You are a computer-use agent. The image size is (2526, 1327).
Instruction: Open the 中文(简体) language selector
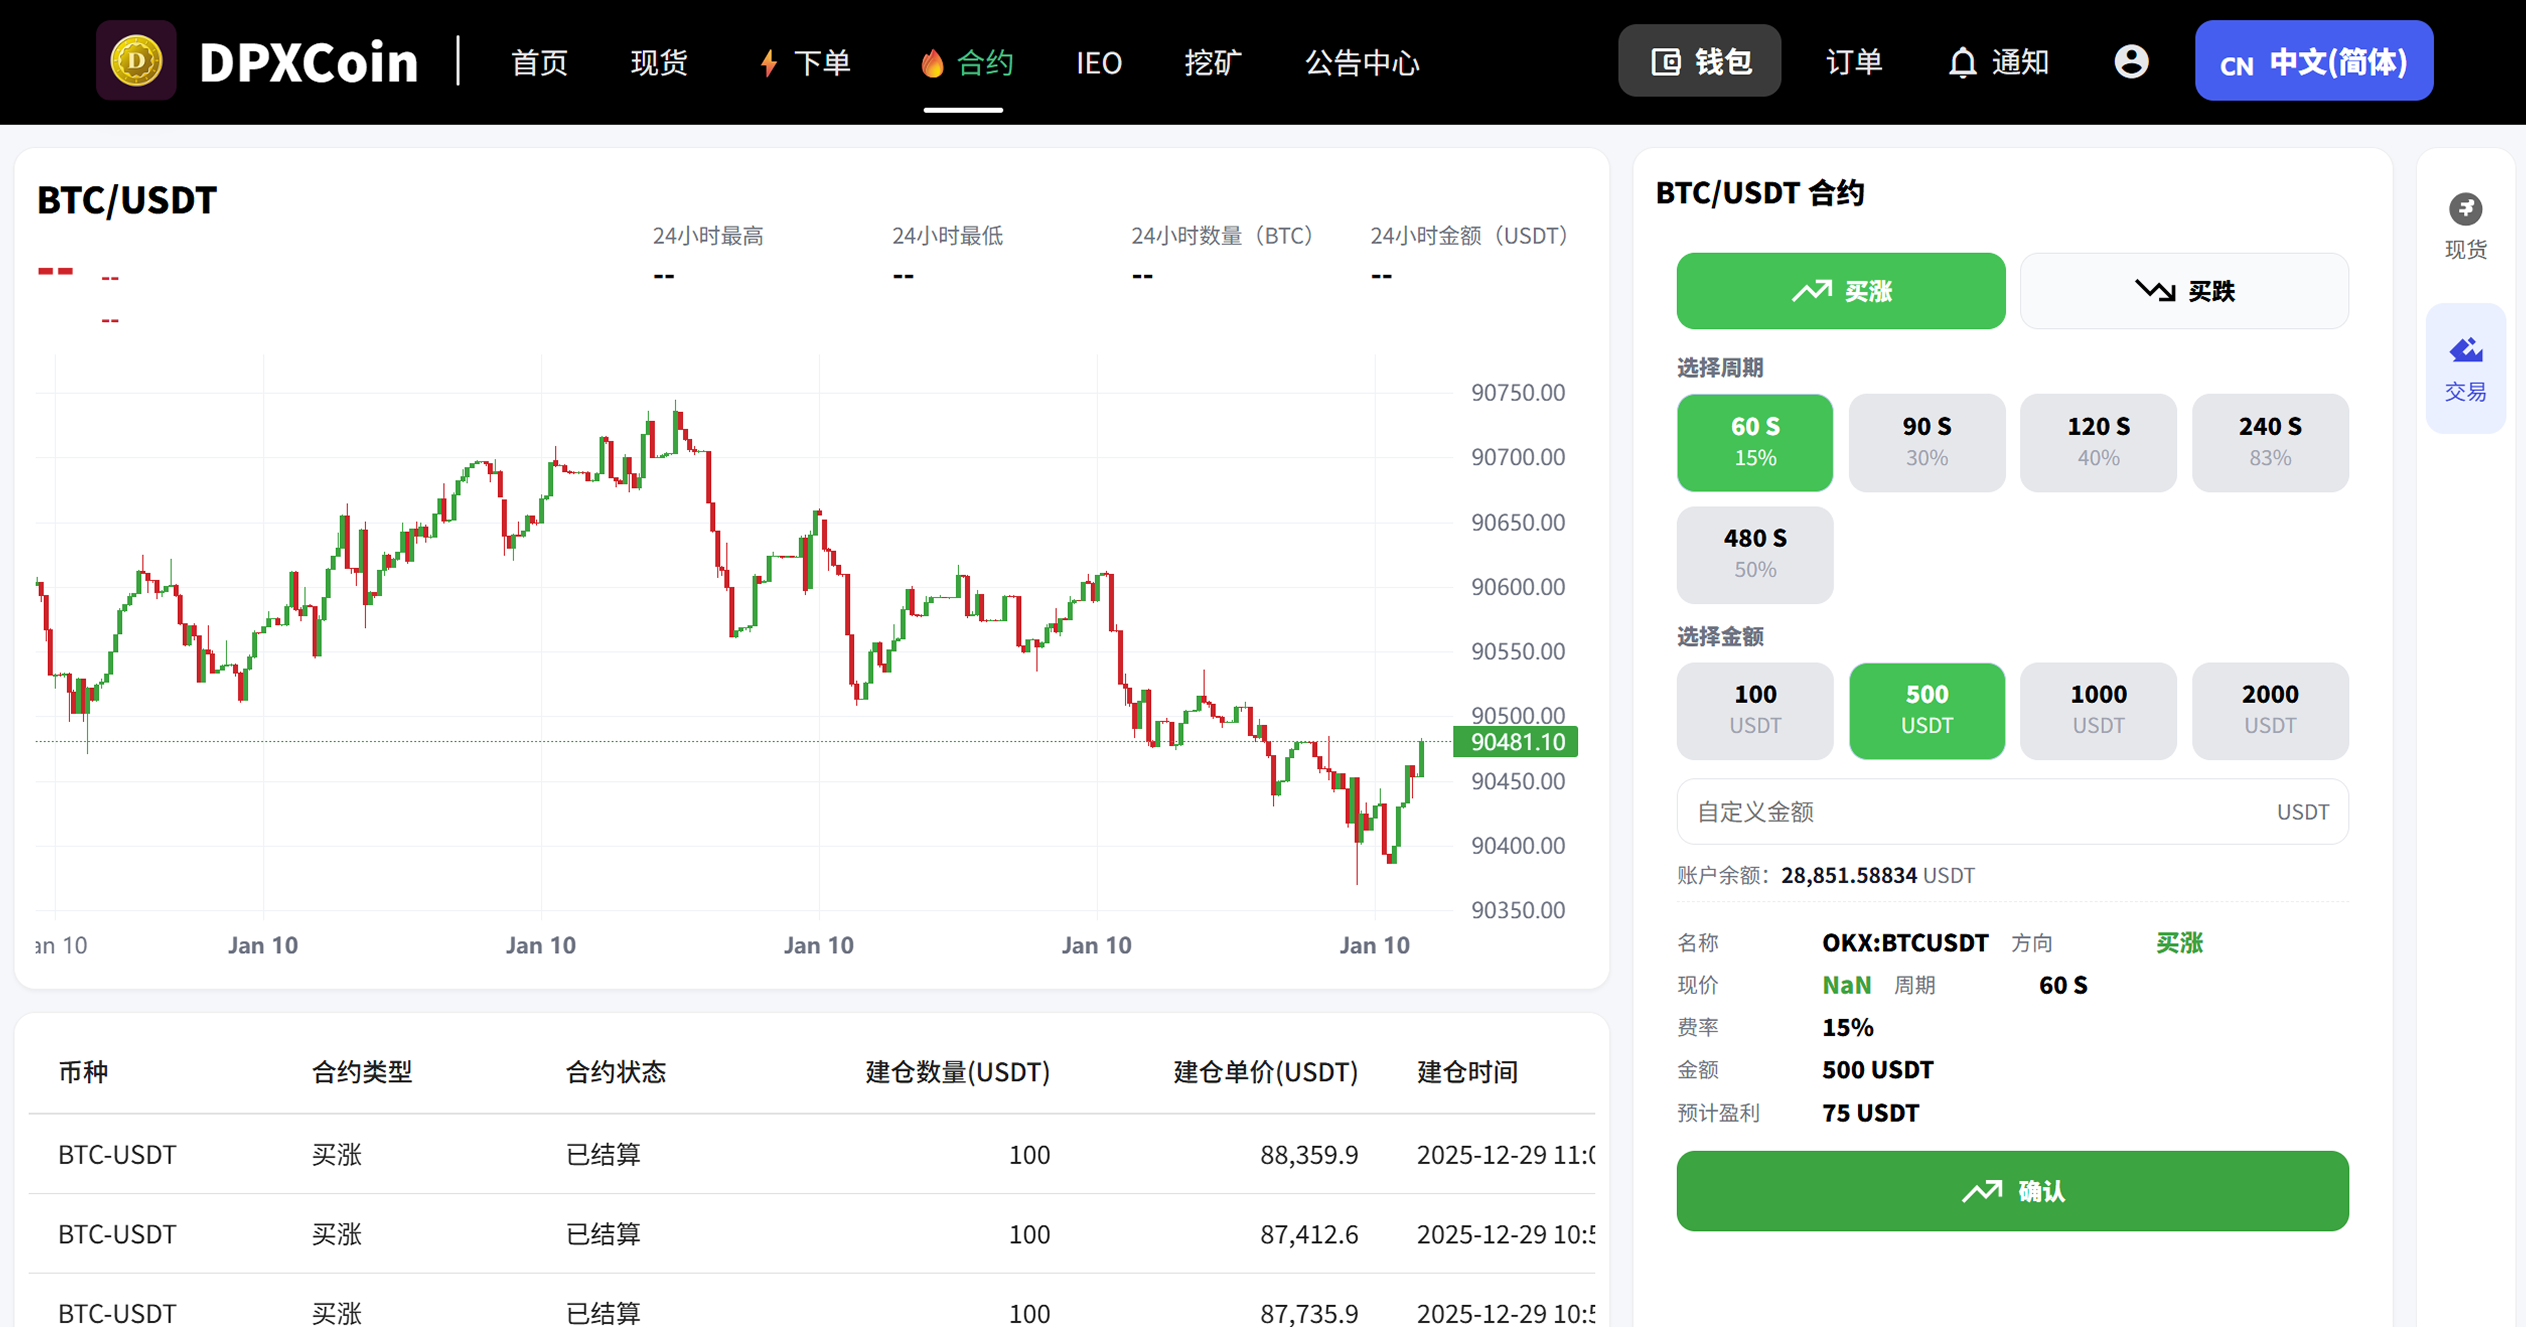(x=2313, y=62)
